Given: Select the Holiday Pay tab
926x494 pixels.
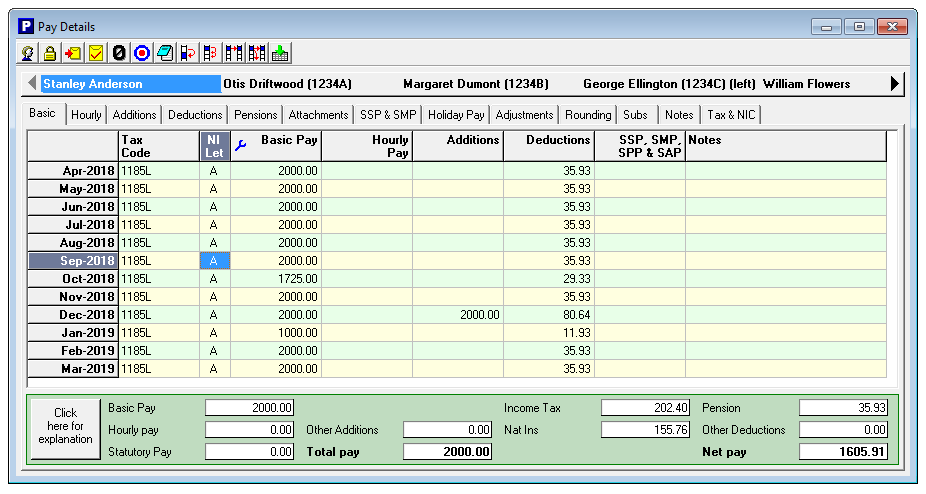Looking at the screenshot, I should click(456, 115).
